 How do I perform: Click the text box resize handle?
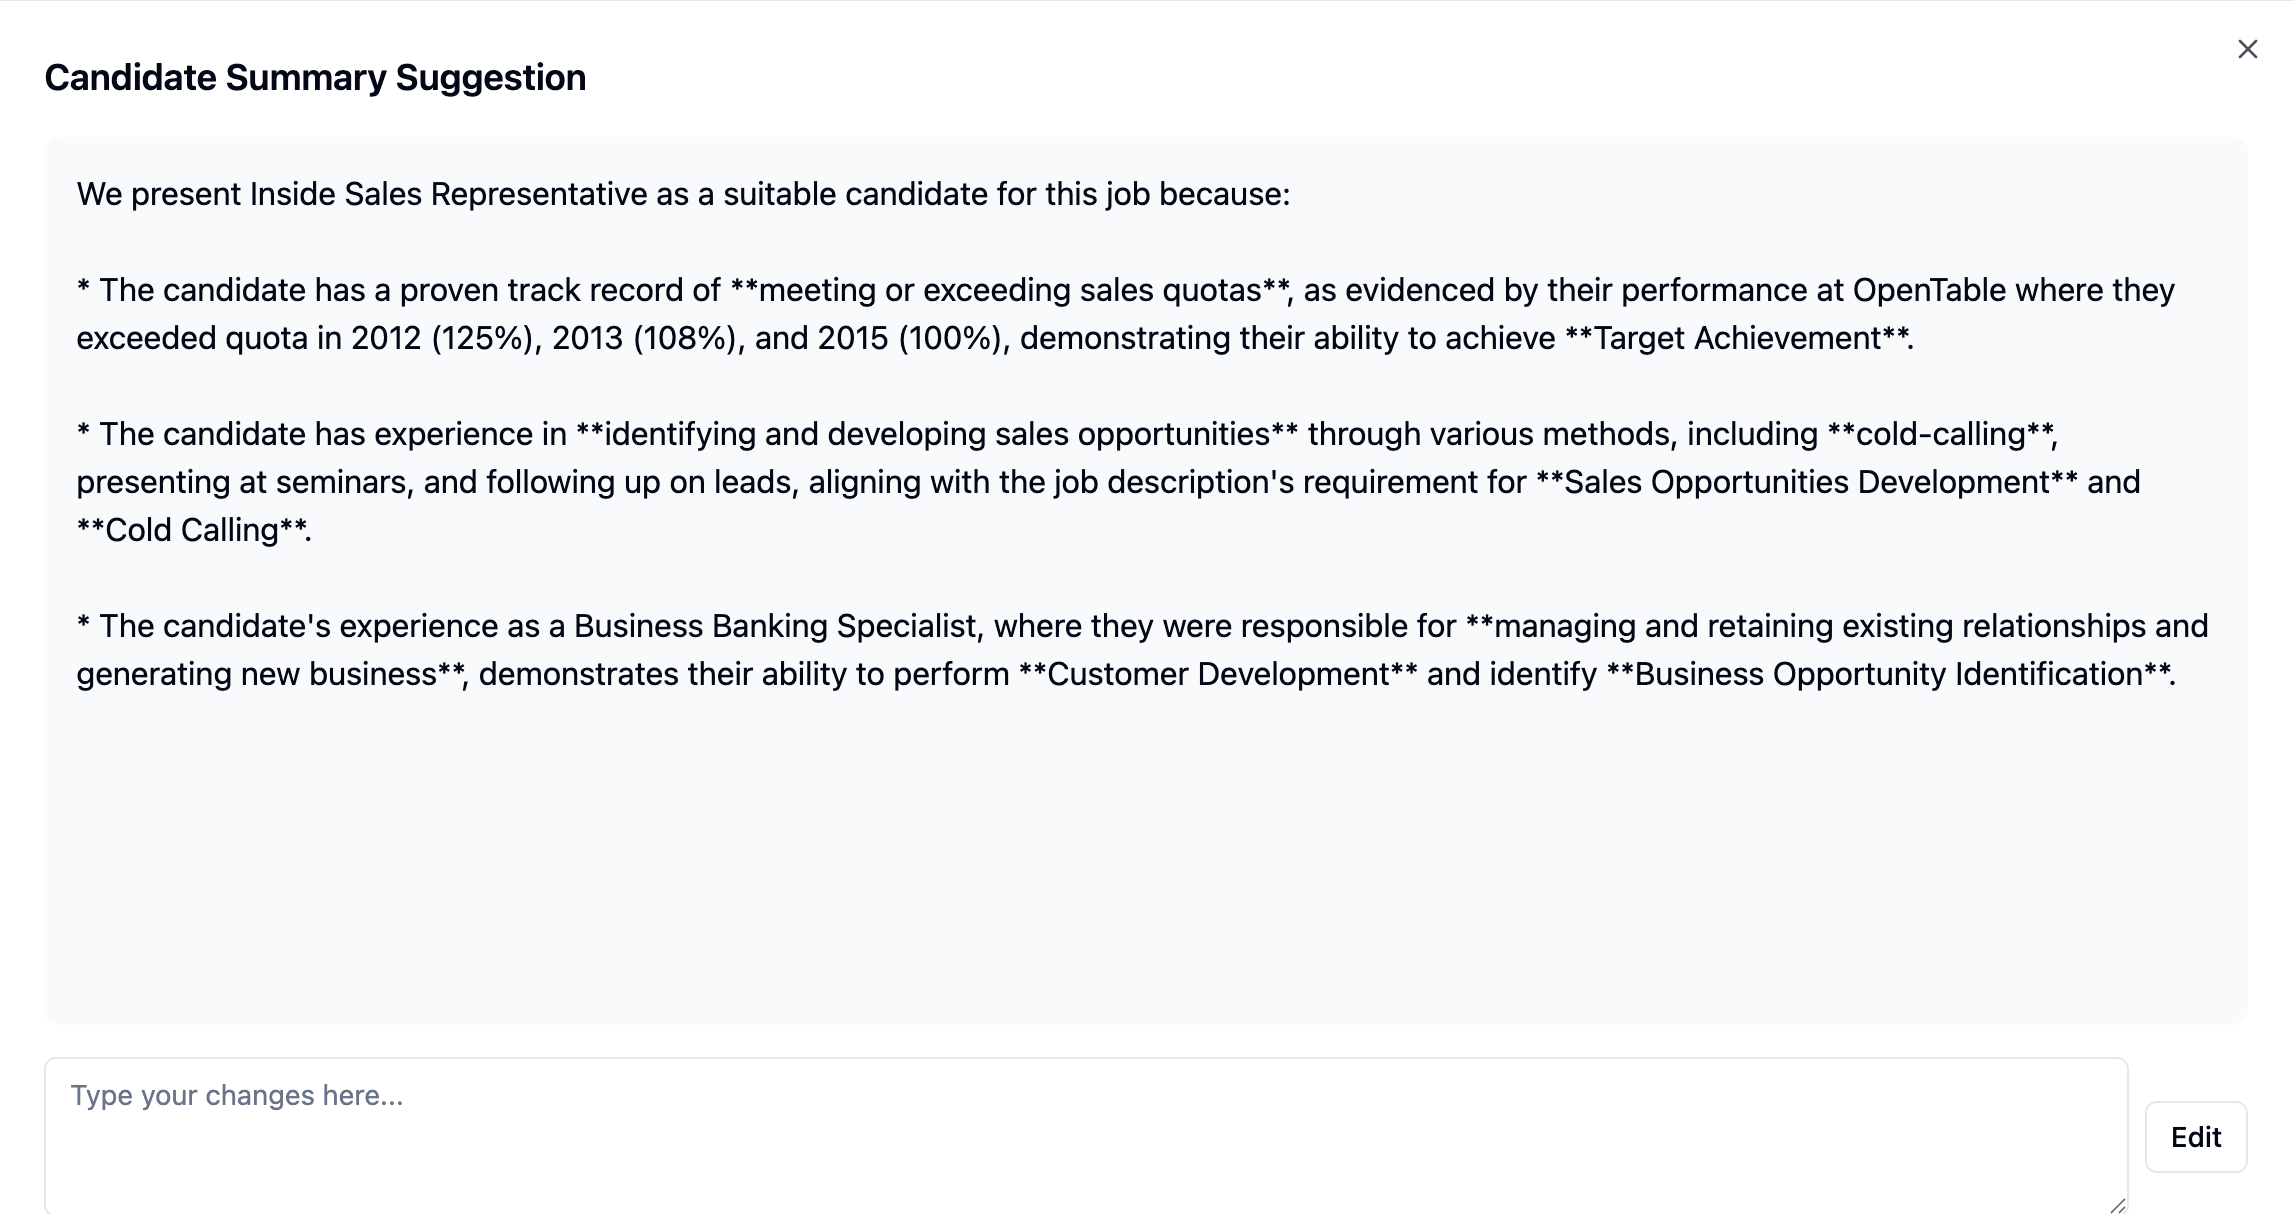[2117, 1206]
